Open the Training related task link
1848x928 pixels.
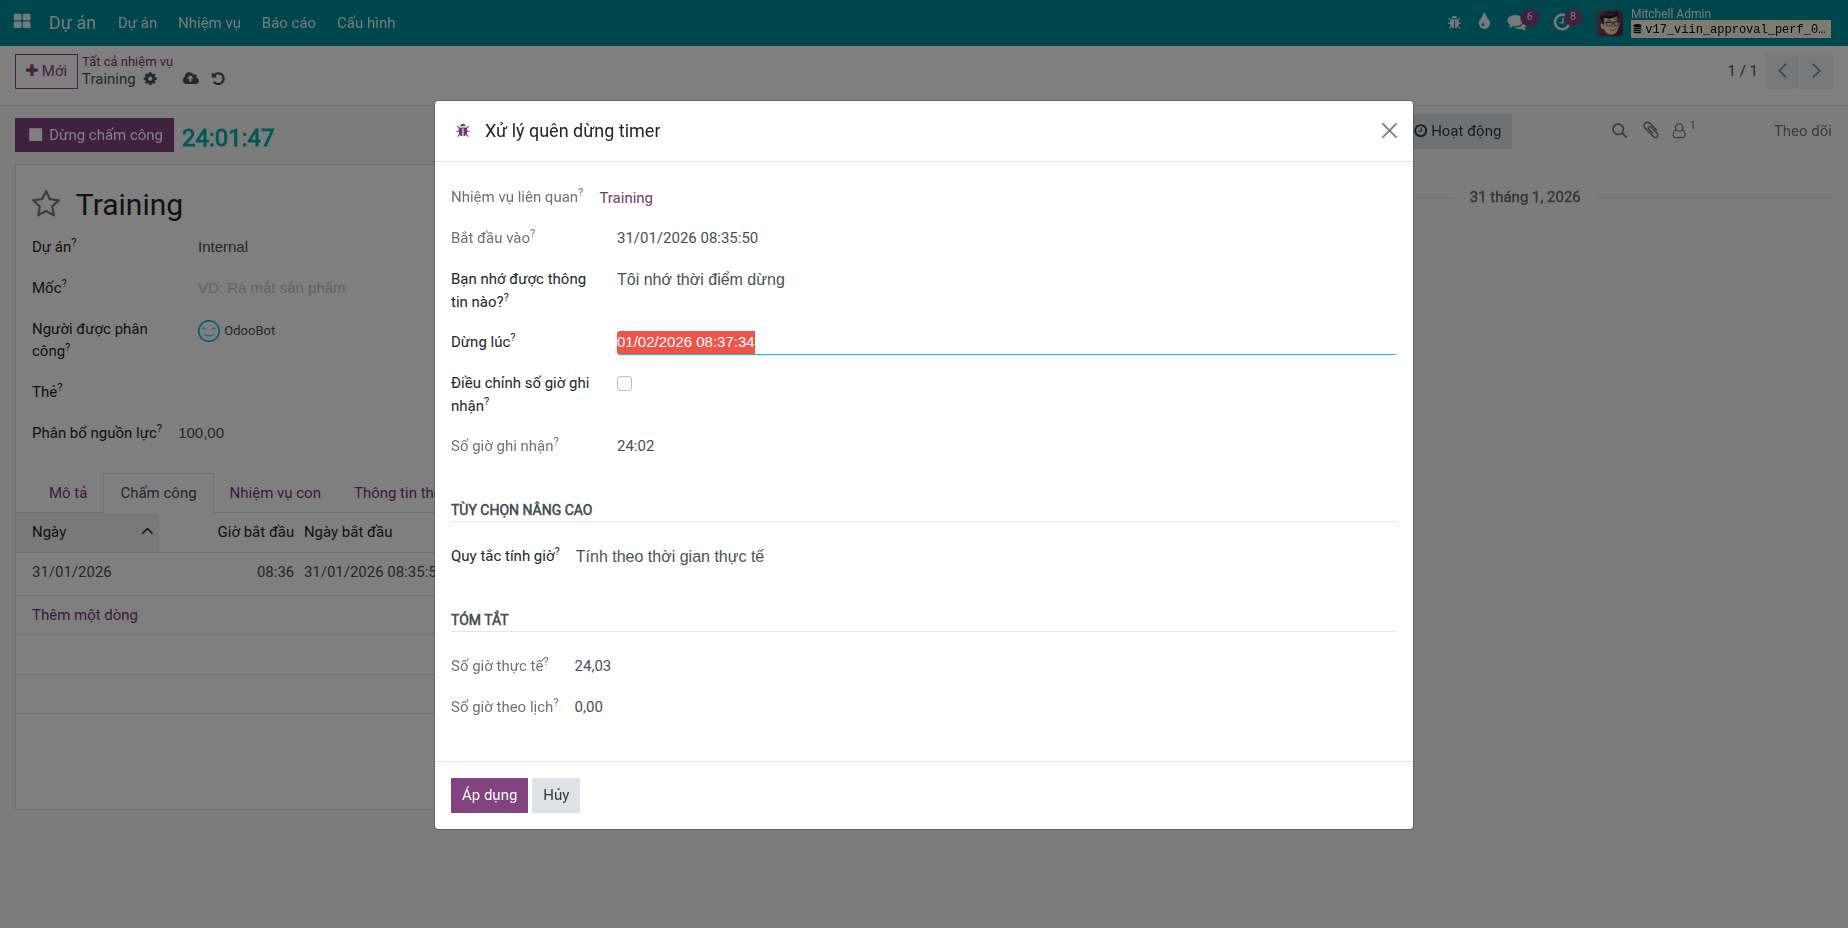pyautogui.click(x=626, y=198)
